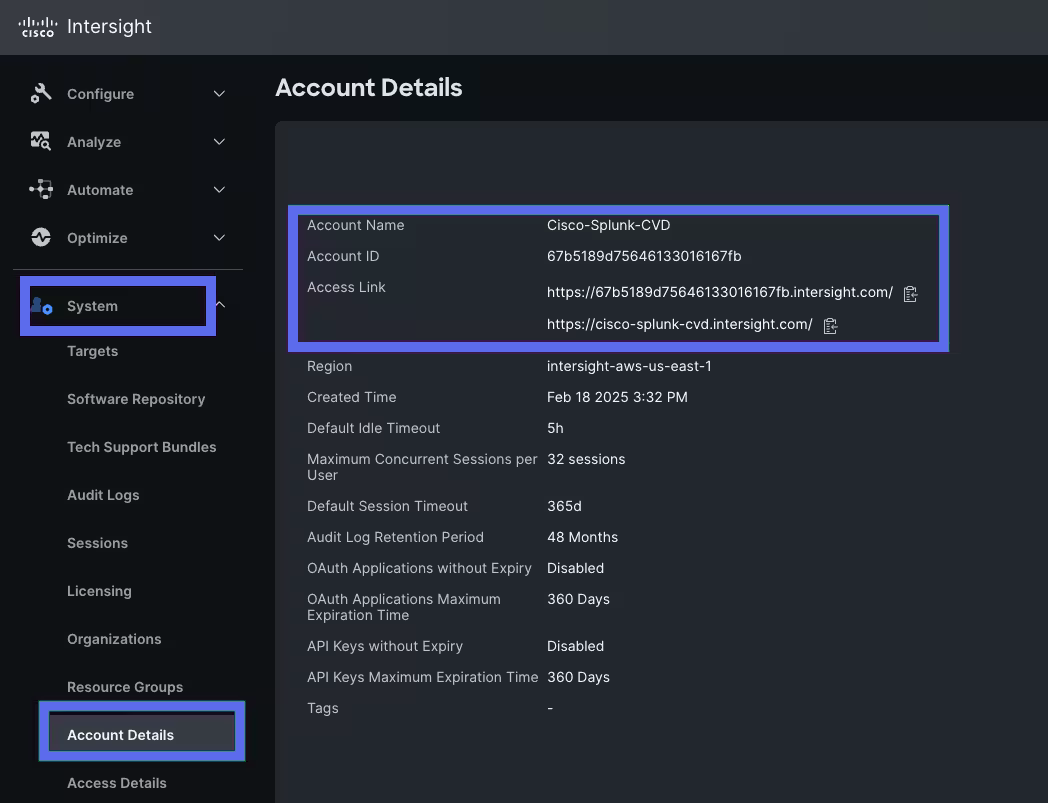
Task: Open the Analyze magnifier icon
Action: 39,141
